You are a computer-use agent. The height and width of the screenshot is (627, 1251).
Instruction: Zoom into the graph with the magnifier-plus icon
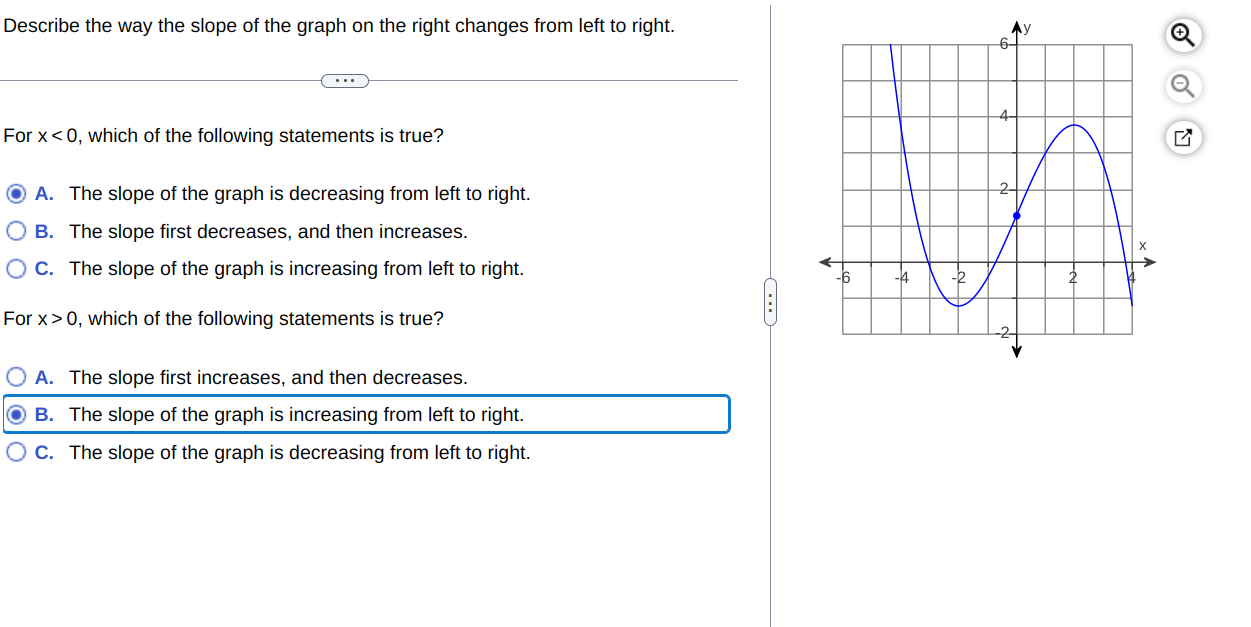point(1182,34)
